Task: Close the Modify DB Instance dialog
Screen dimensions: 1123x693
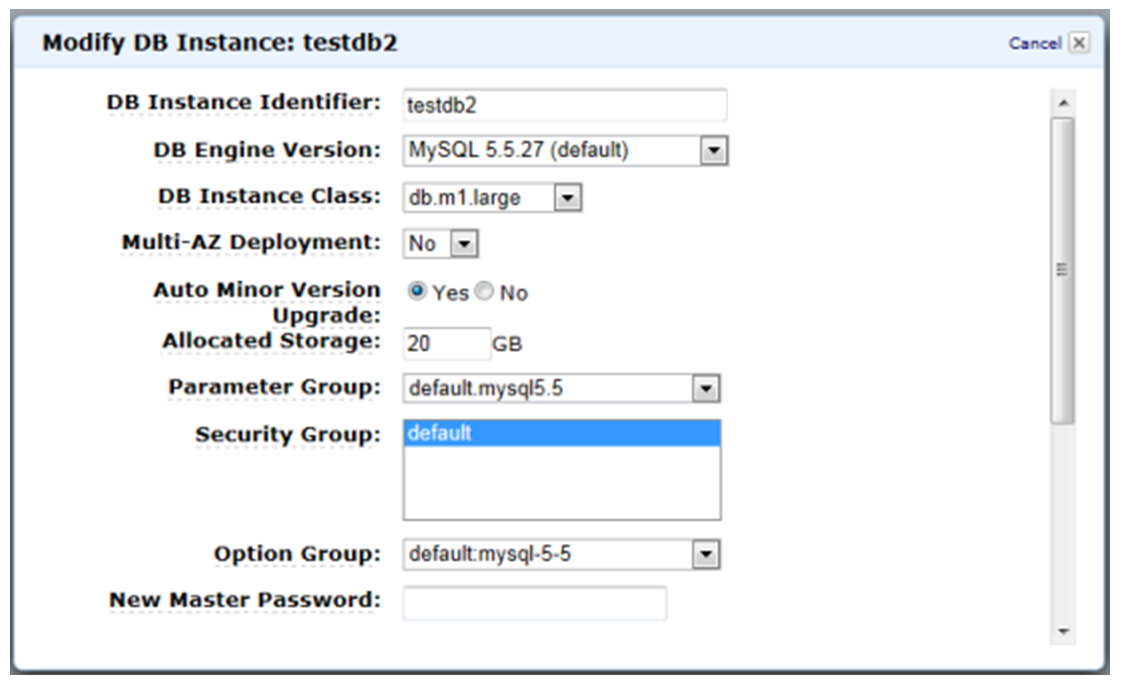Action: click(x=1079, y=43)
